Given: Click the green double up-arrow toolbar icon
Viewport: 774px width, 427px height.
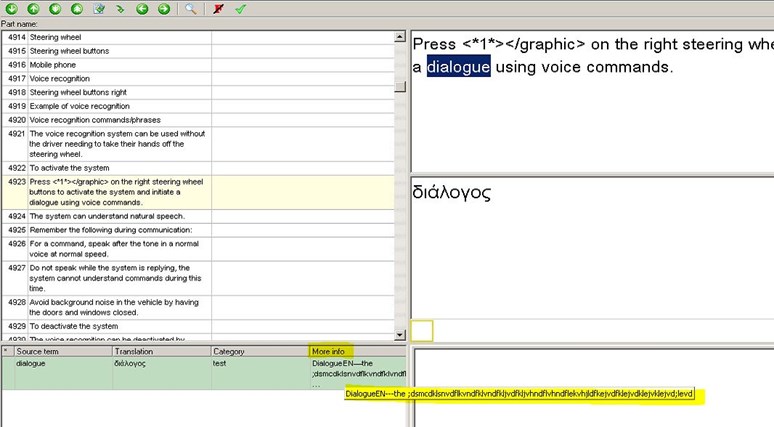Looking at the screenshot, I should (x=77, y=8).
